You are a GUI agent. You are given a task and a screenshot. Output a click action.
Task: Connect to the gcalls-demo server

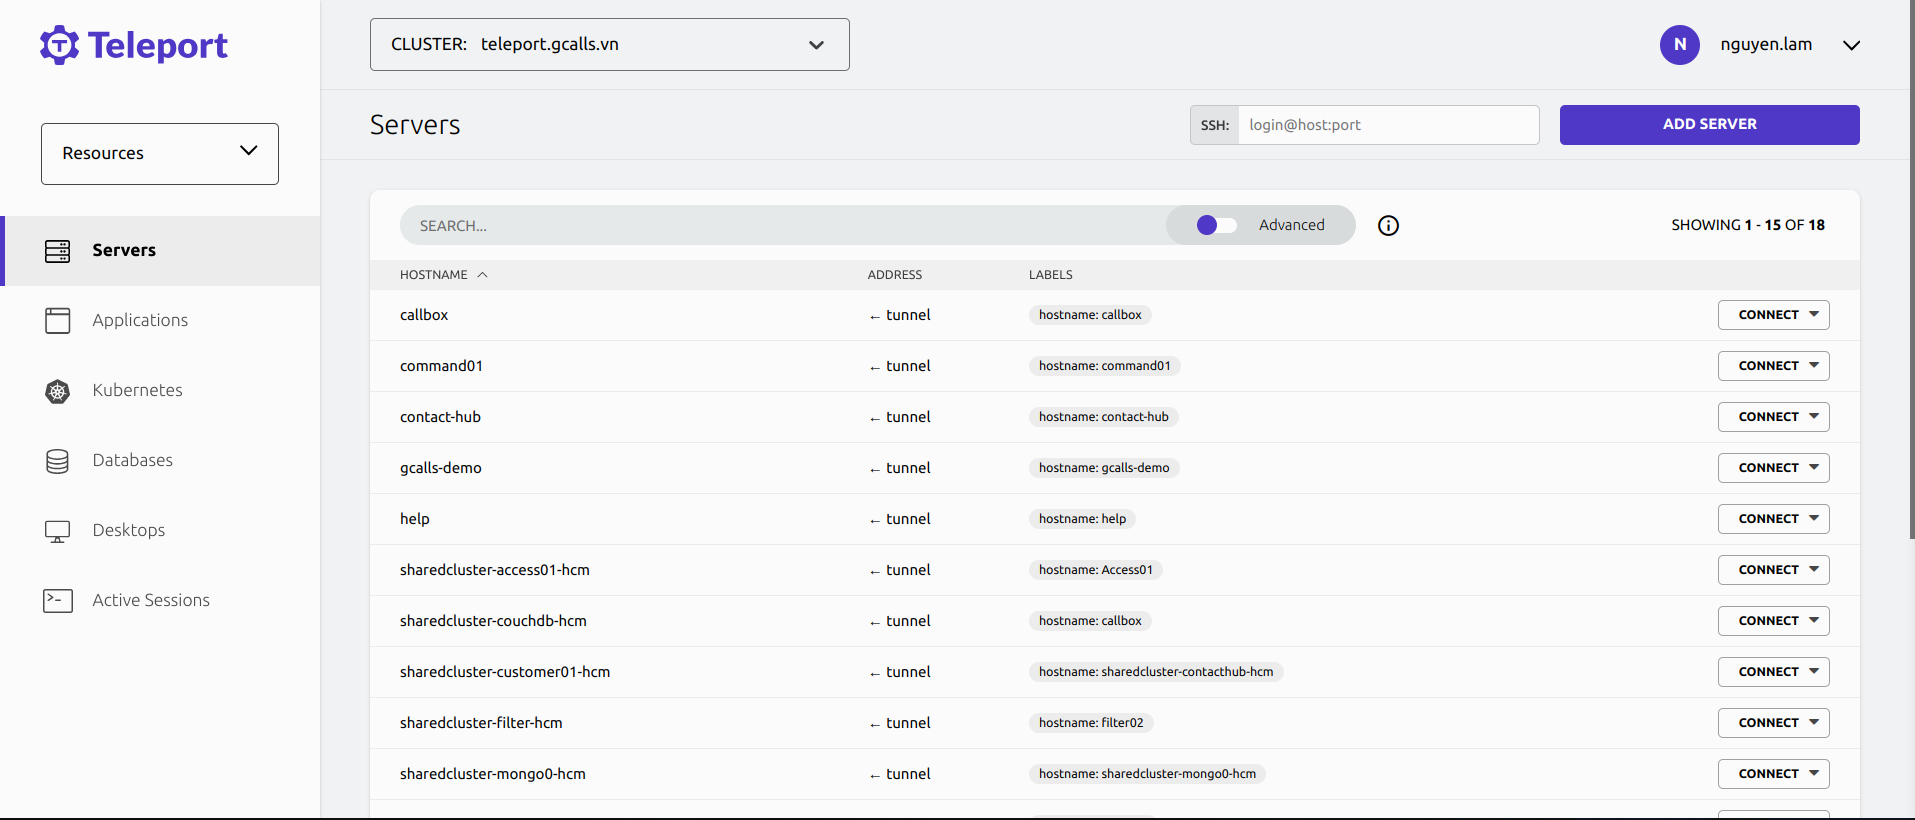[1773, 468]
